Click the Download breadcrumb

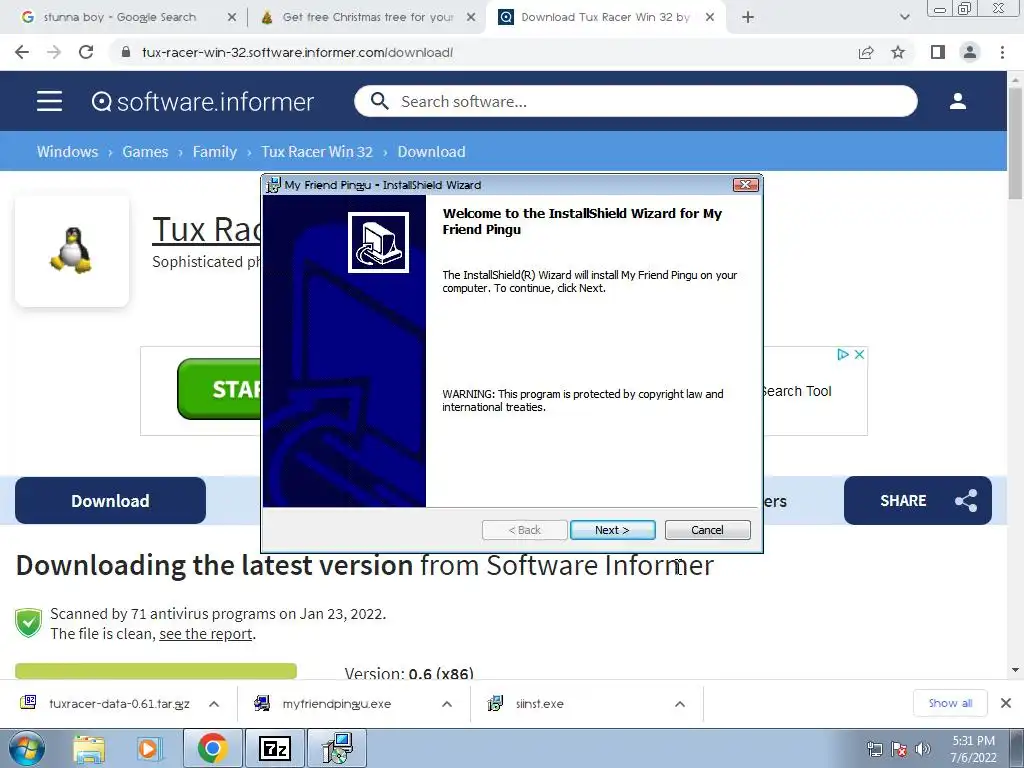pos(432,152)
